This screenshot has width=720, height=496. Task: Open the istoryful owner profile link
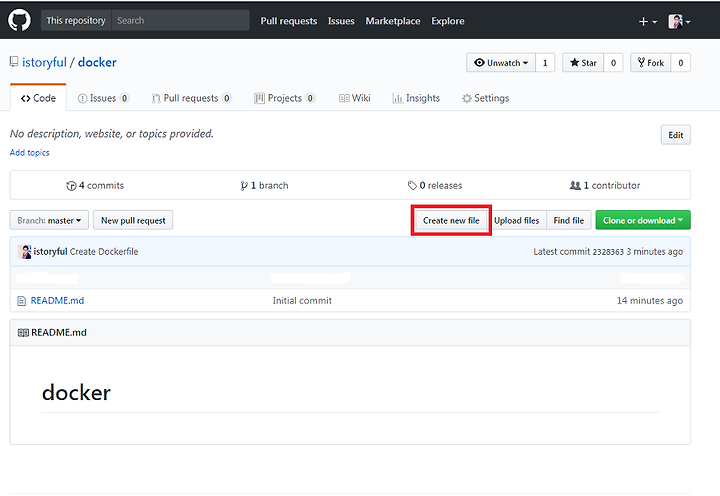click(45, 62)
